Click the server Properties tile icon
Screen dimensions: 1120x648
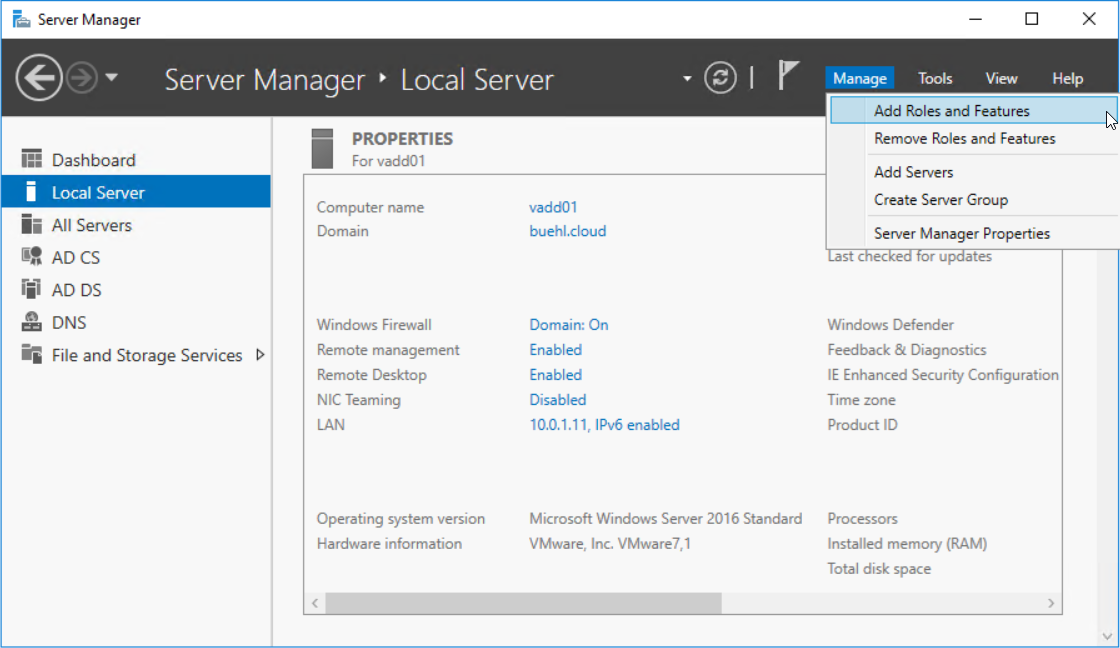(322, 149)
